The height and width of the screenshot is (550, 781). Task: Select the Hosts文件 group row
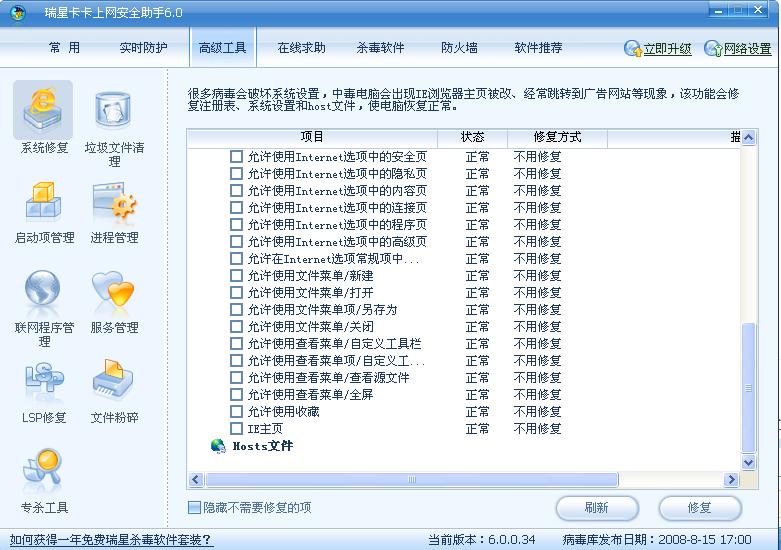point(262,446)
